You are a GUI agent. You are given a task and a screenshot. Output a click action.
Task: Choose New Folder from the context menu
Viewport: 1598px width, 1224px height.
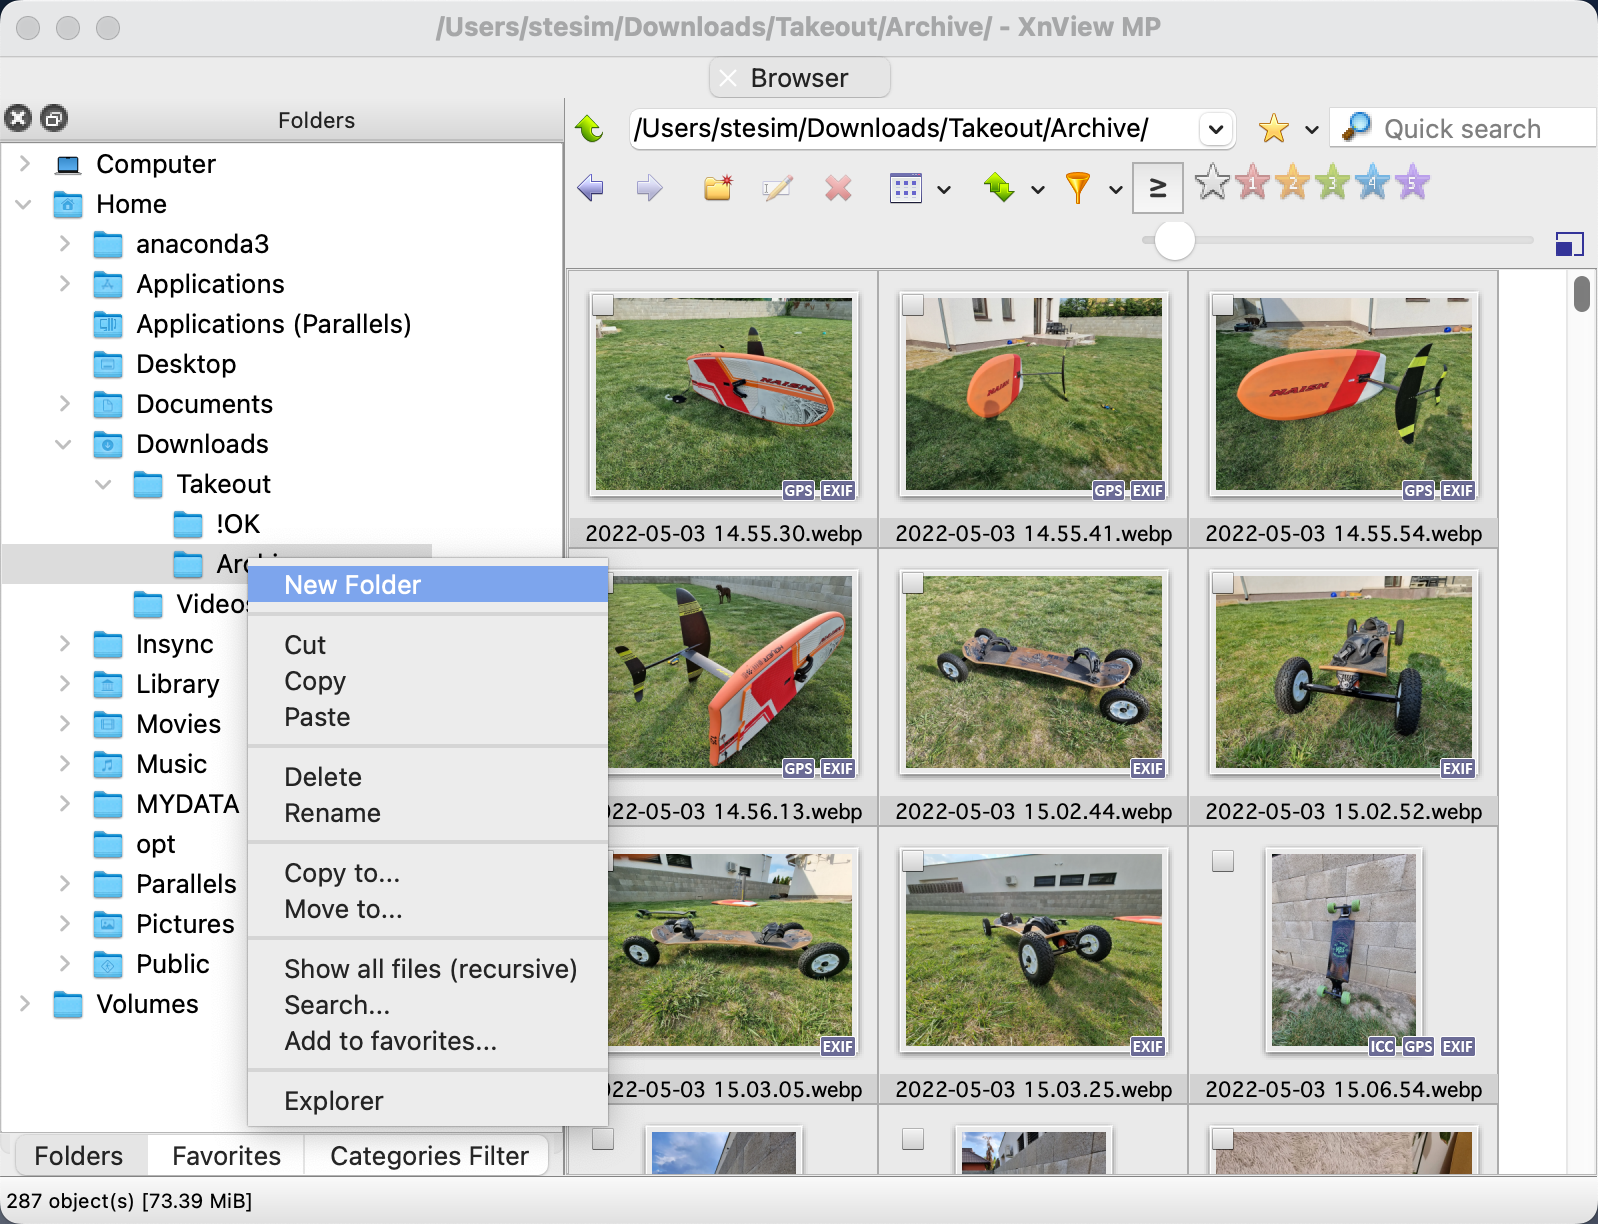[x=352, y=585]
